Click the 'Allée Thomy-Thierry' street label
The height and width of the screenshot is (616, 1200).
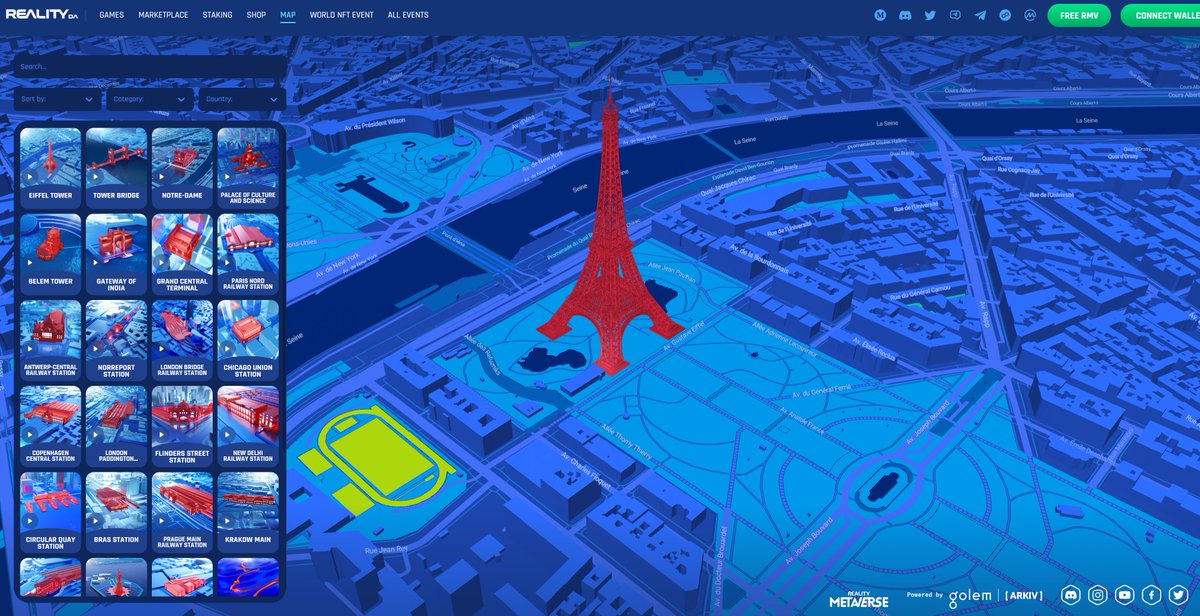pos(626,440)
